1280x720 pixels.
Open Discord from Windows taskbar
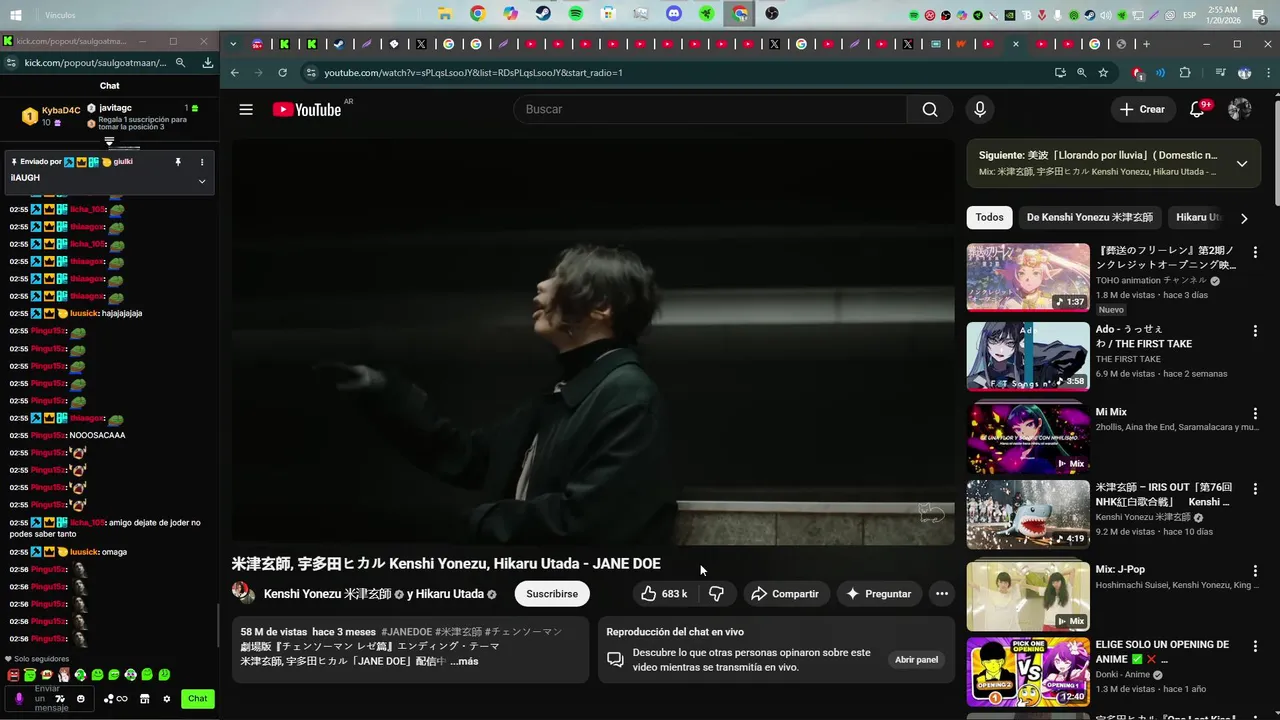pyautogui.click(x=674, y=14)
